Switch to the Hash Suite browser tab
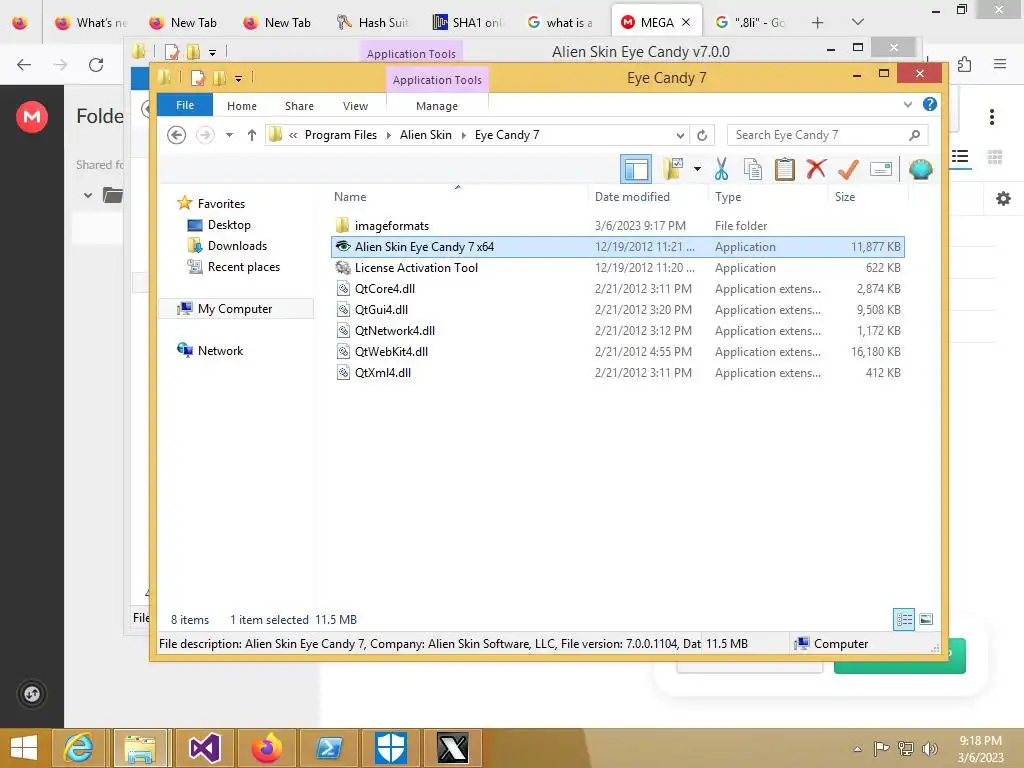The height and width of the screenshot is (768, 1024). (372, 23)
